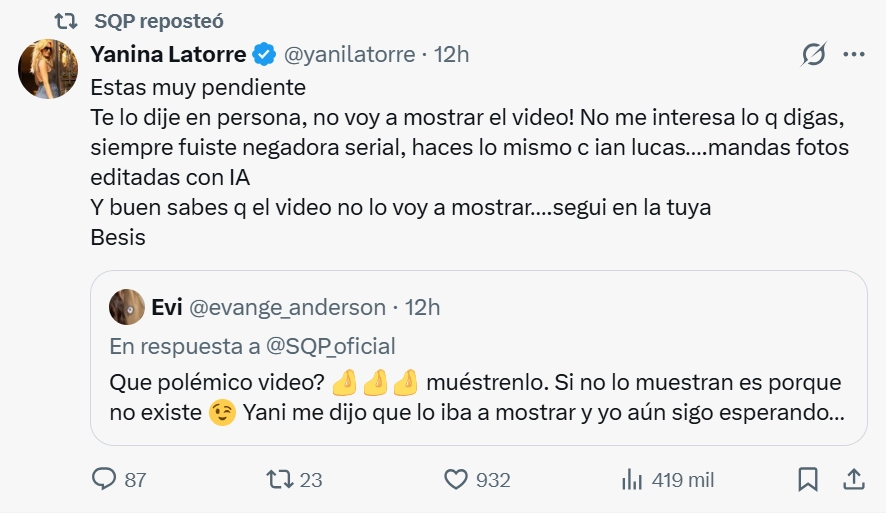Click Evi's small avatar in quoted tweet

pyautogui.click(x=125, y=307)
